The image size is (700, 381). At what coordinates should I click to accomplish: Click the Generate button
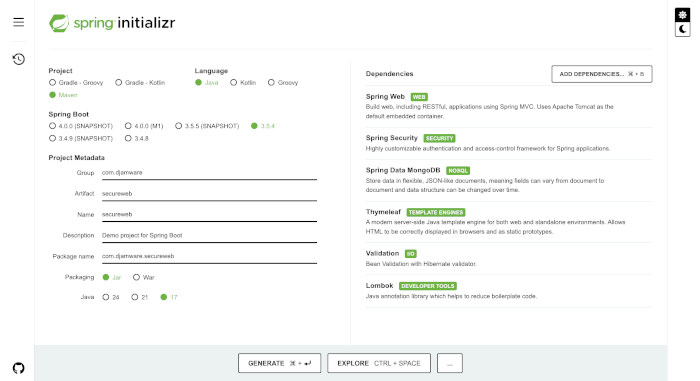coord(279,363)
